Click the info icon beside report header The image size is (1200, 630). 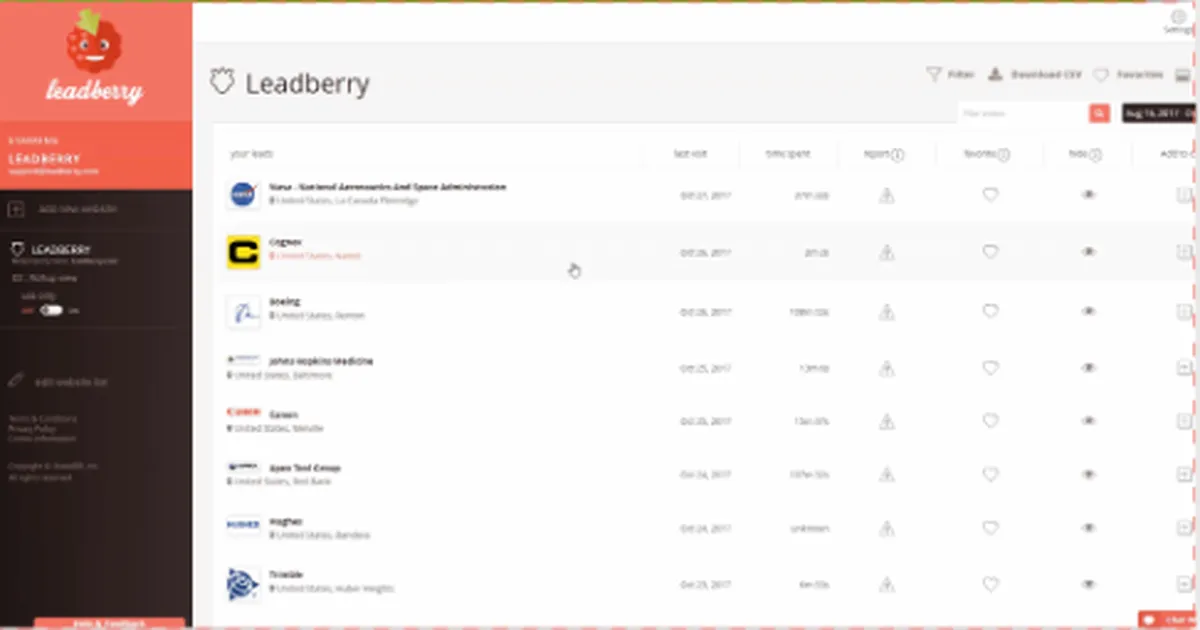pyautogui.click(x=897, y=155)
